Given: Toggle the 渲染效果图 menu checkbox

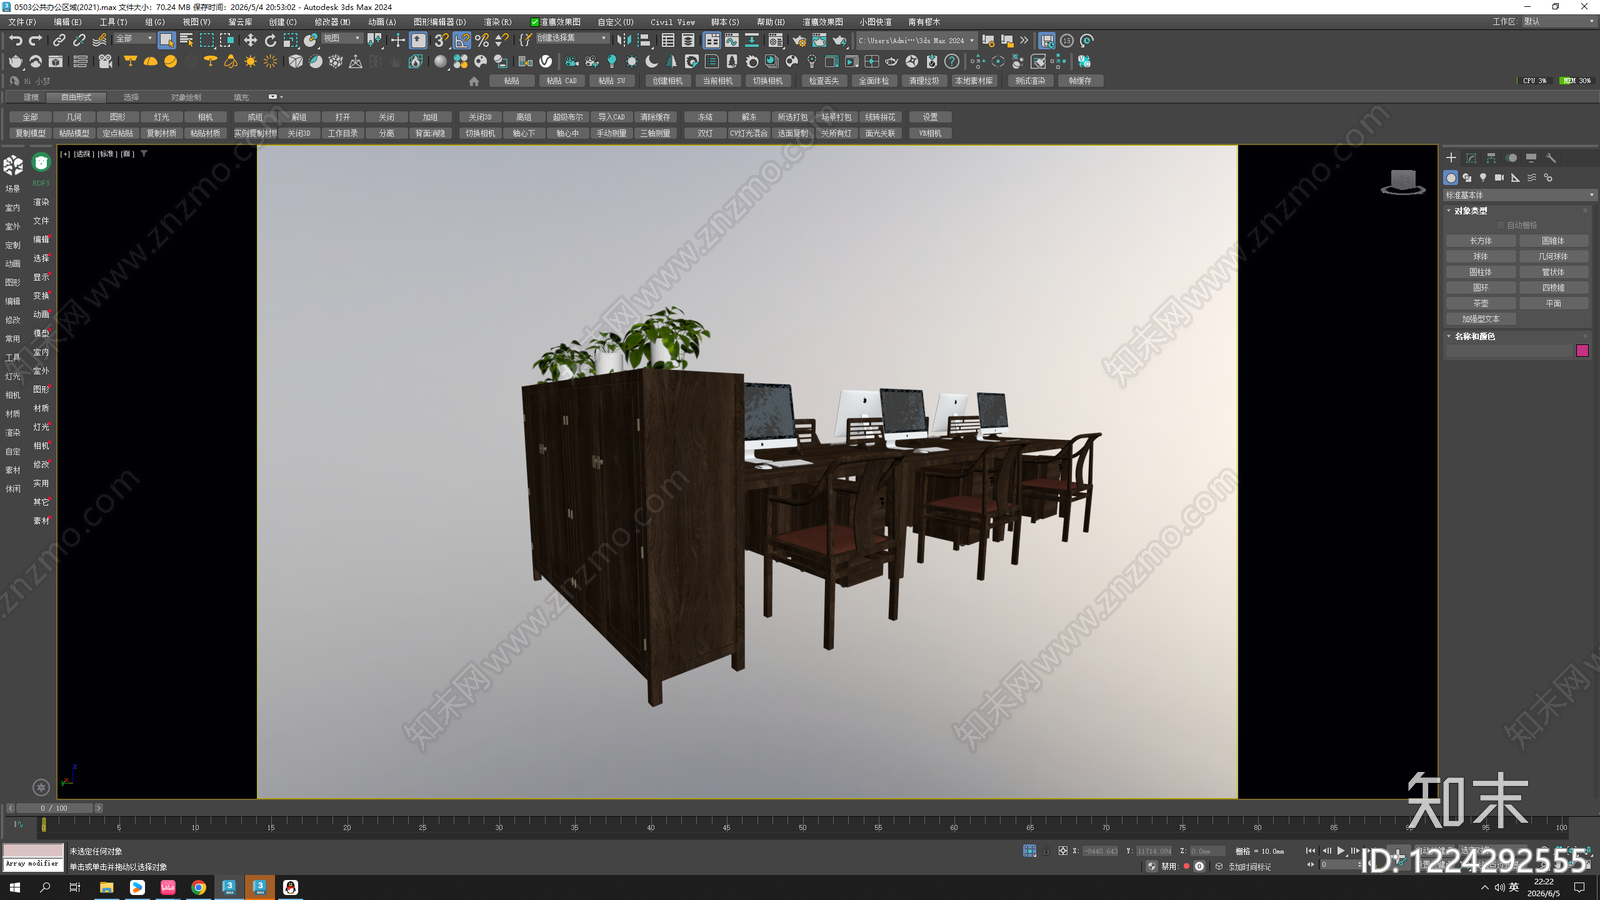Looking at the screenshot, I should pos(535,22).
